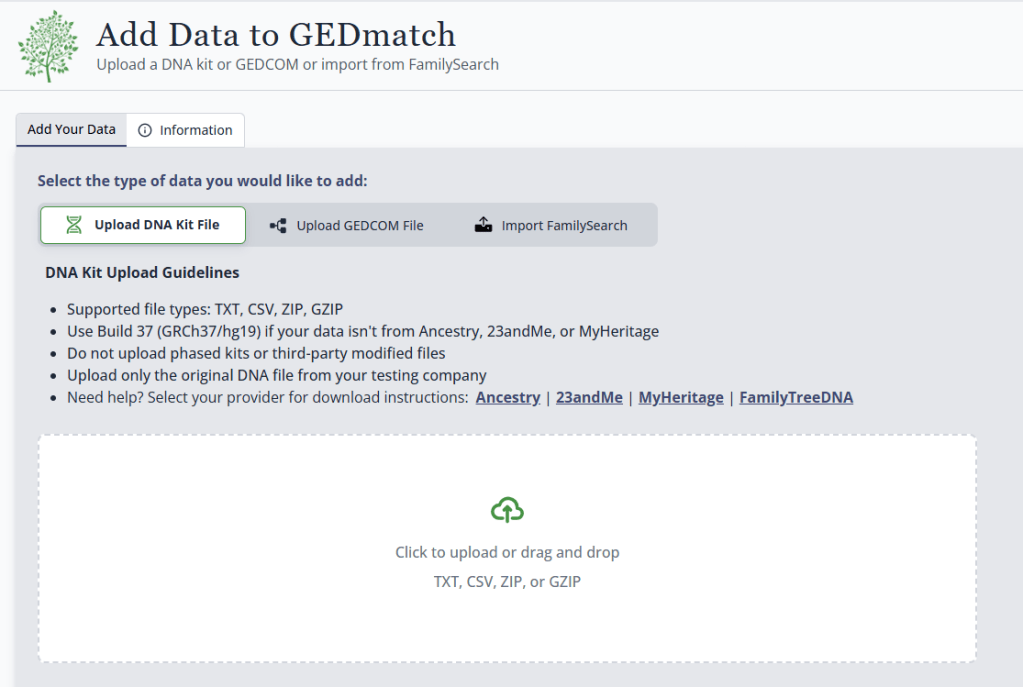1023x687 pixels.
Task: Click the DNA Kit Upload Guidelines heading
Action: (142, 273)
